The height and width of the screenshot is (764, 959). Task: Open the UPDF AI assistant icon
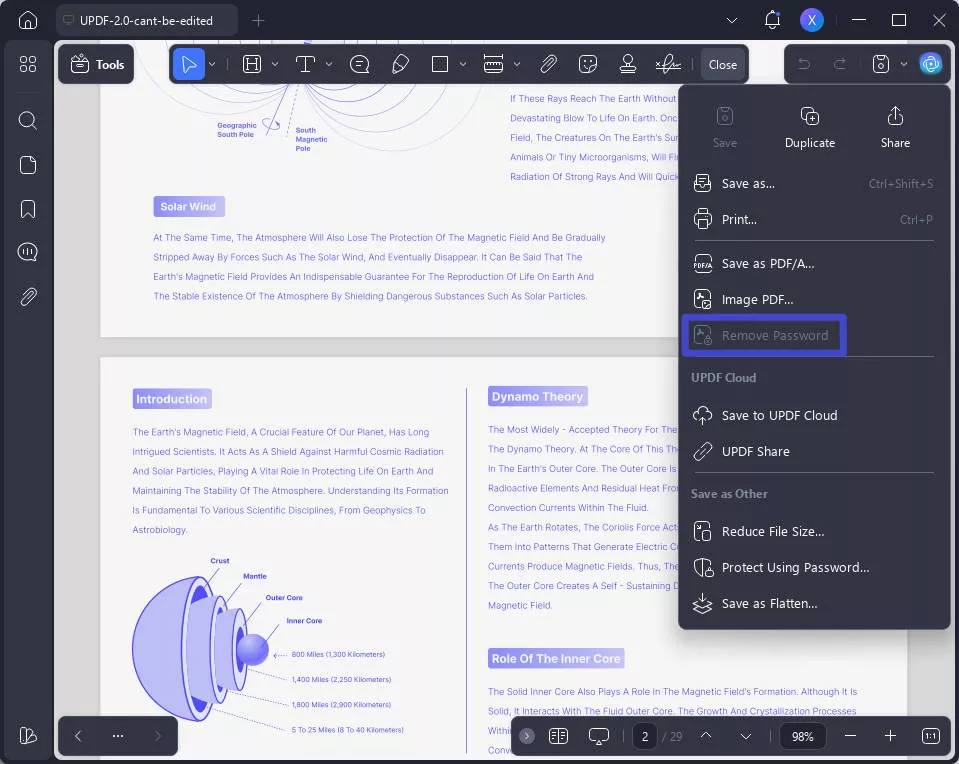[x=931, y=64]
